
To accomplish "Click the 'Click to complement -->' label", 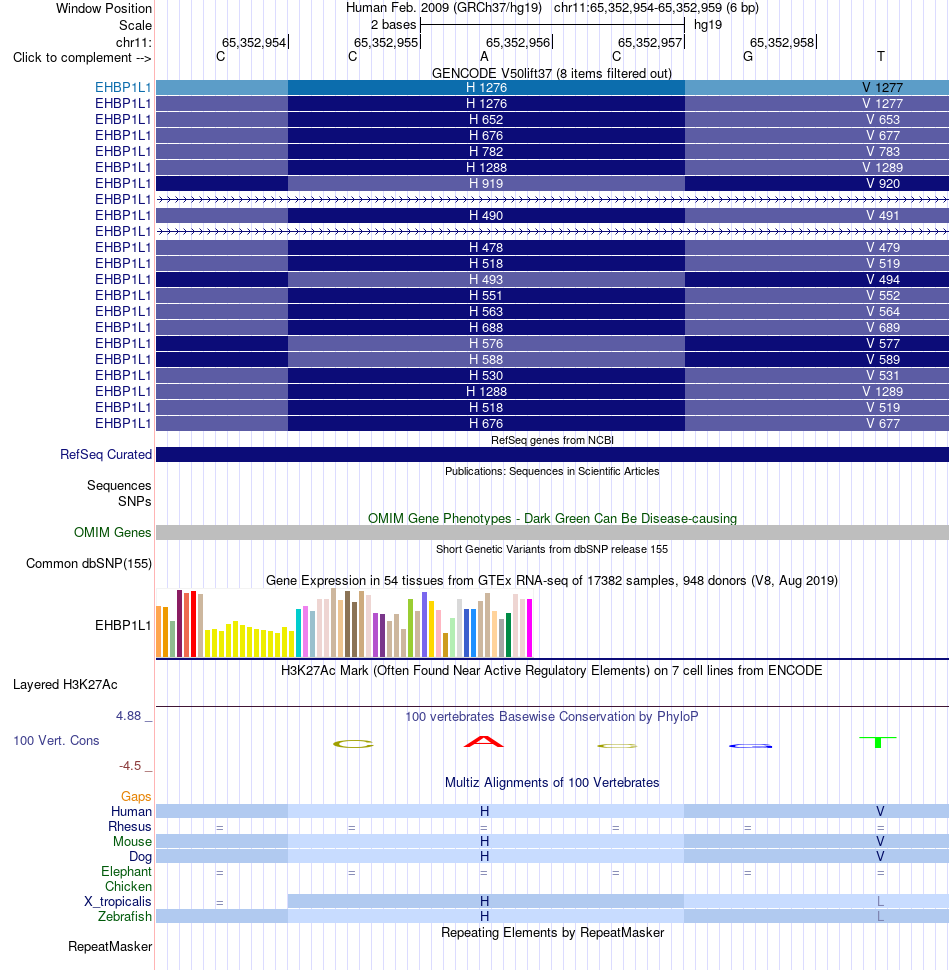I will [82, 58].
